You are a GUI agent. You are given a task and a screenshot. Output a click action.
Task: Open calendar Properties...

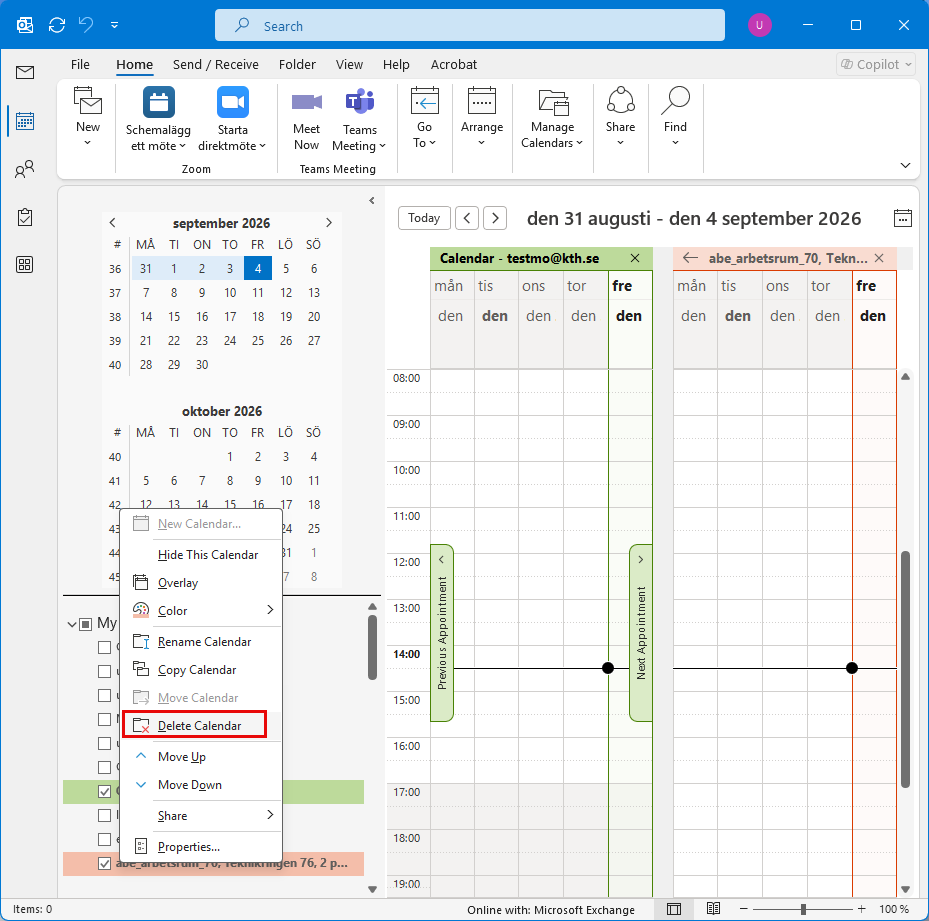(201, 846)
